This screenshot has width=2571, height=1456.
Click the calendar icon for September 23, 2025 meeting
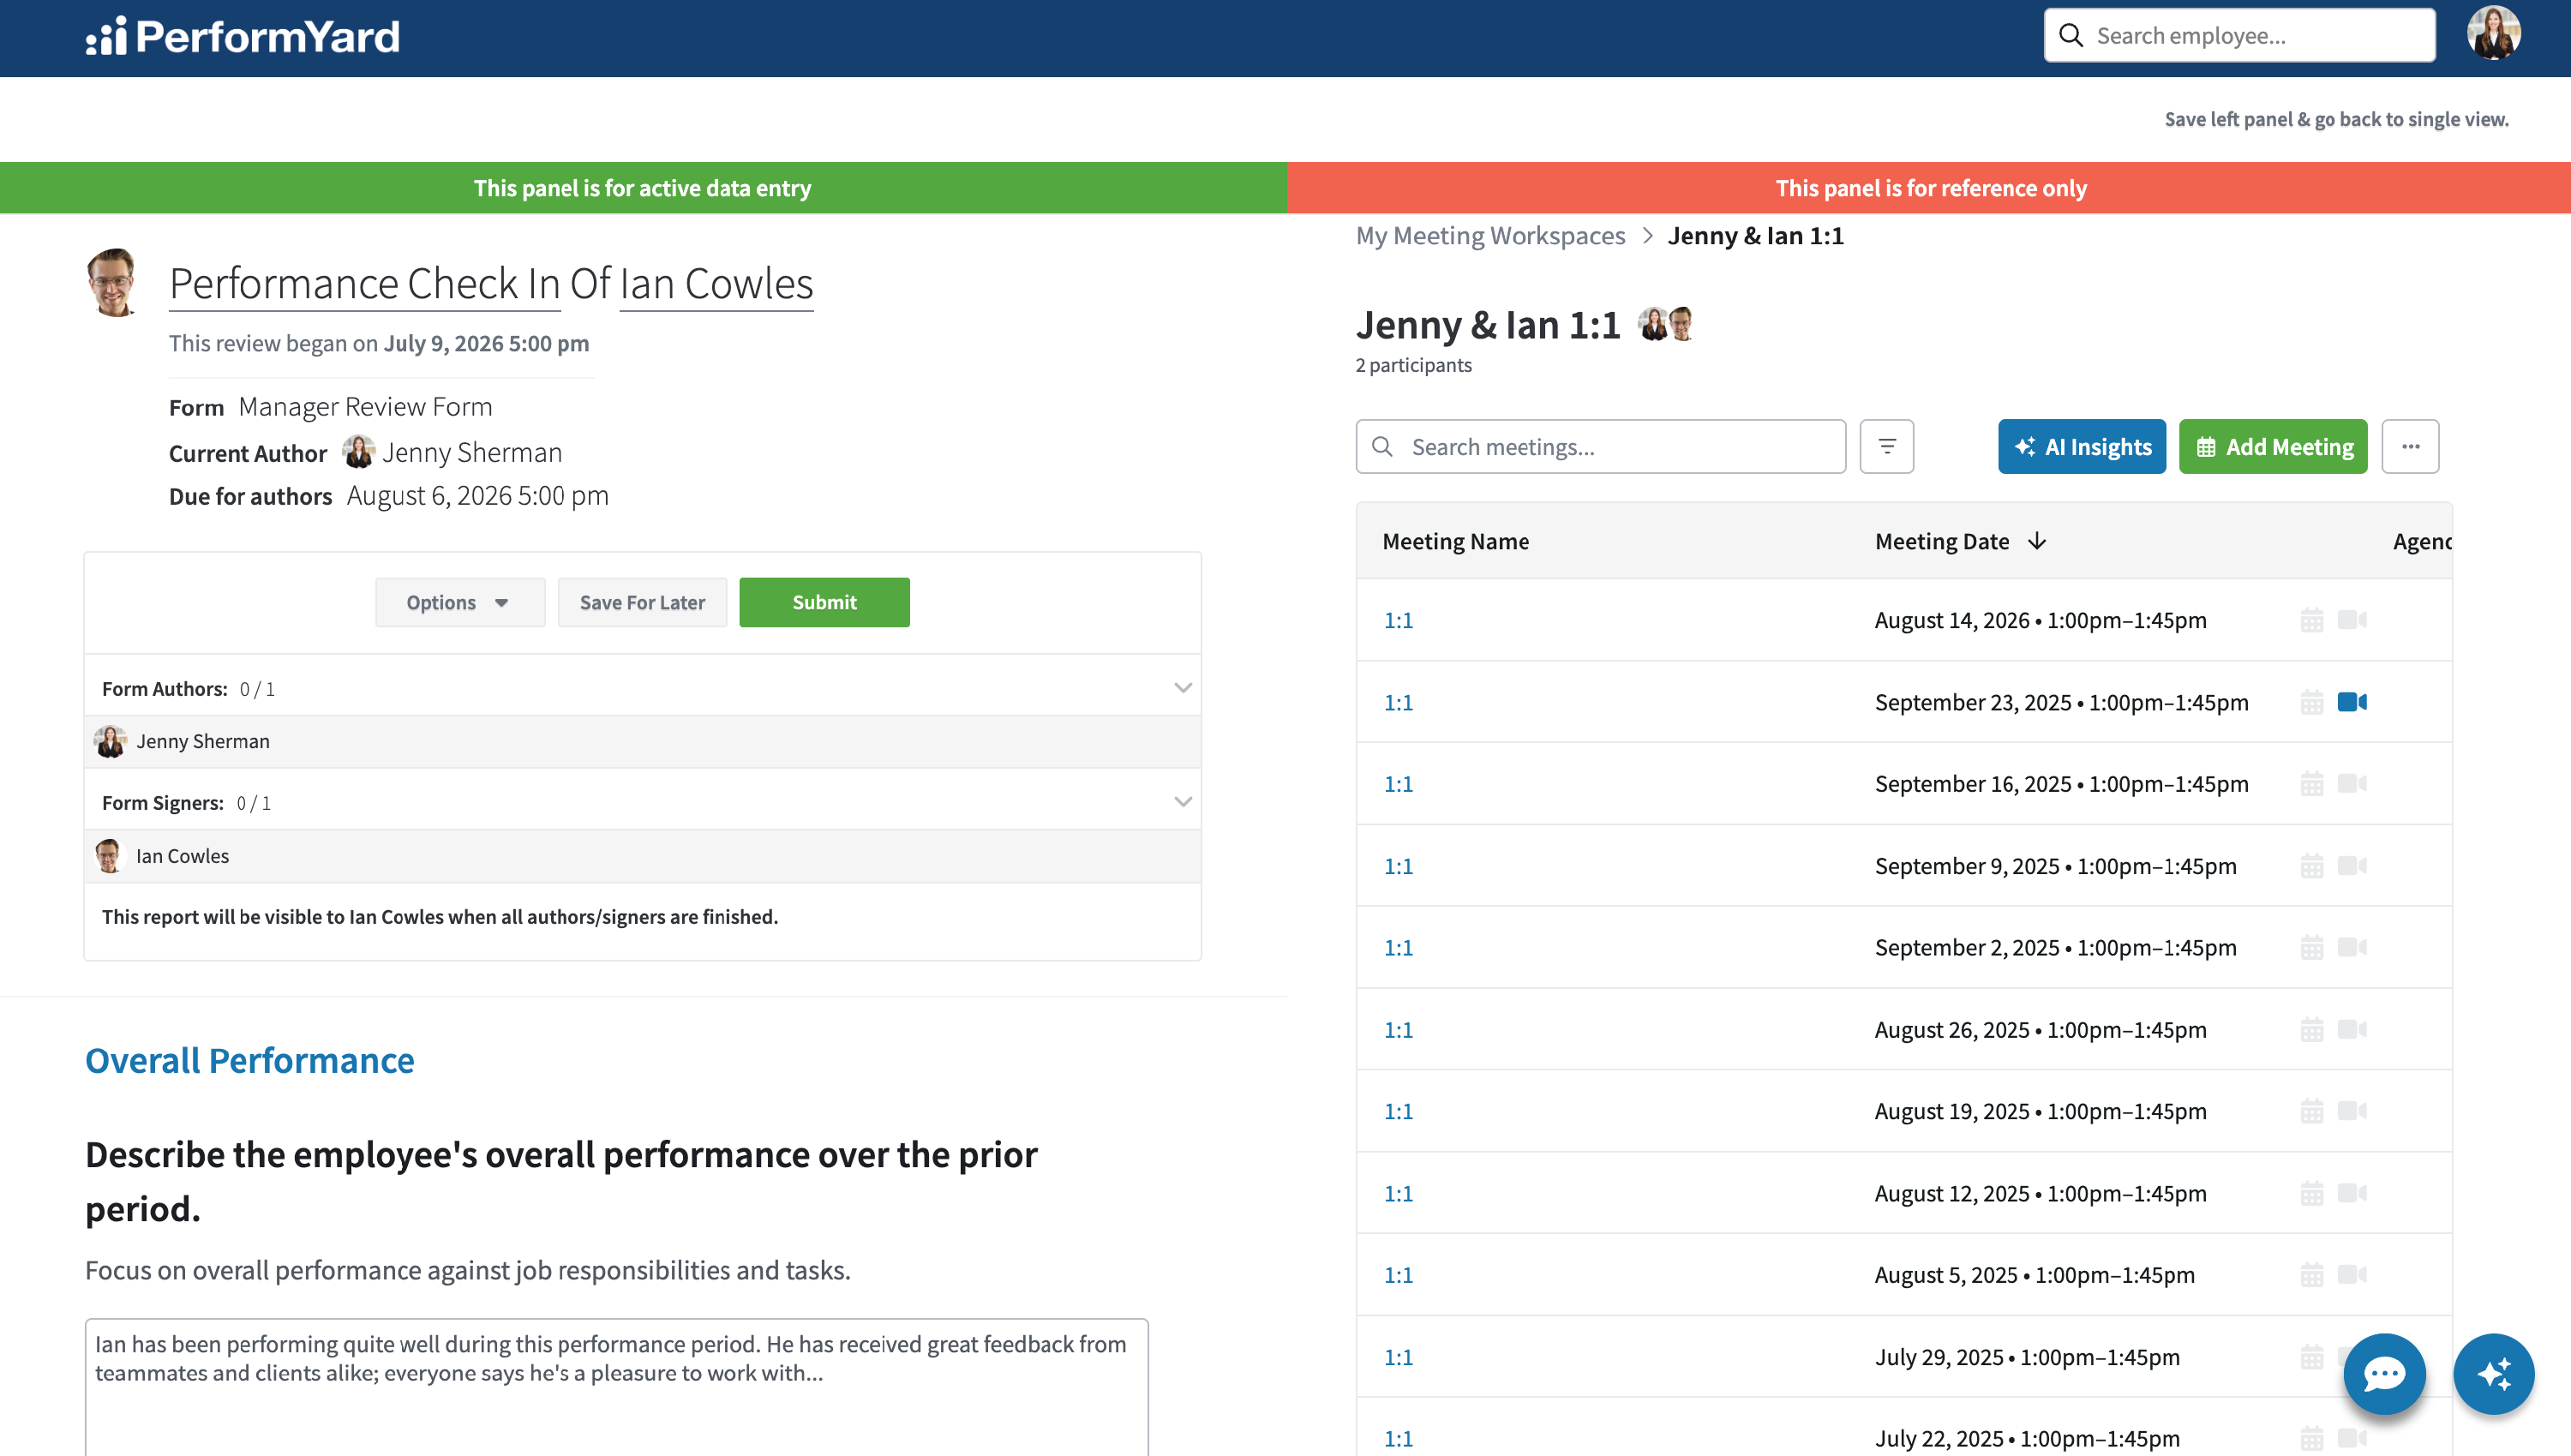tap(2311, 702)
